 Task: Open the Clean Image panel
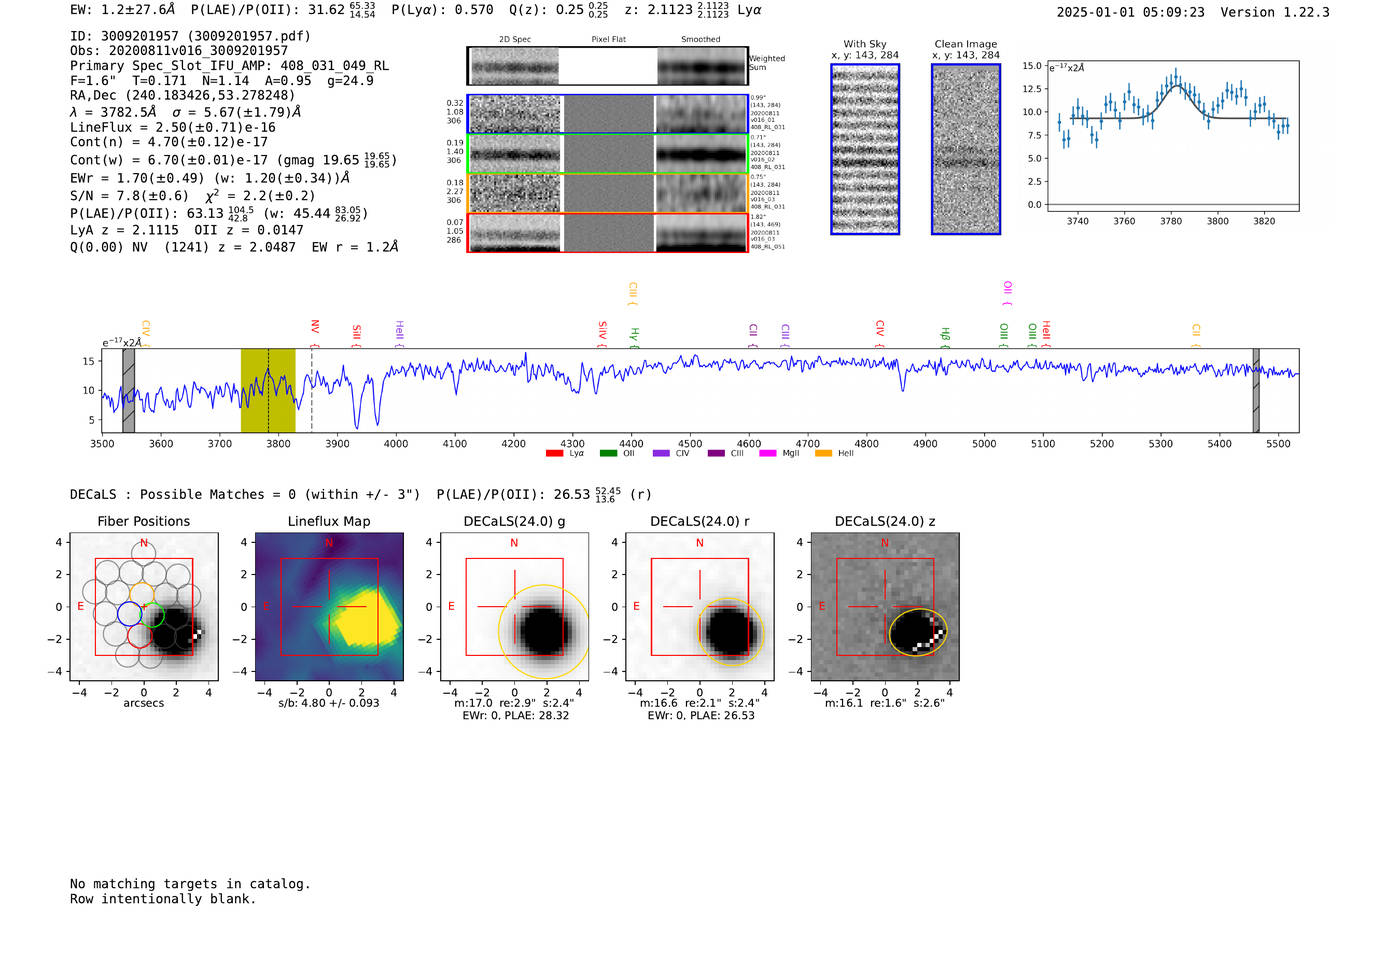click(x=966, y=149)
